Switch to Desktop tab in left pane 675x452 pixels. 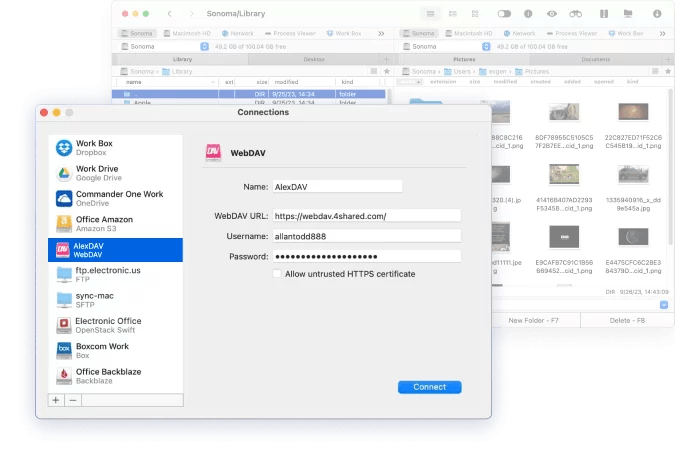point(314,59)
